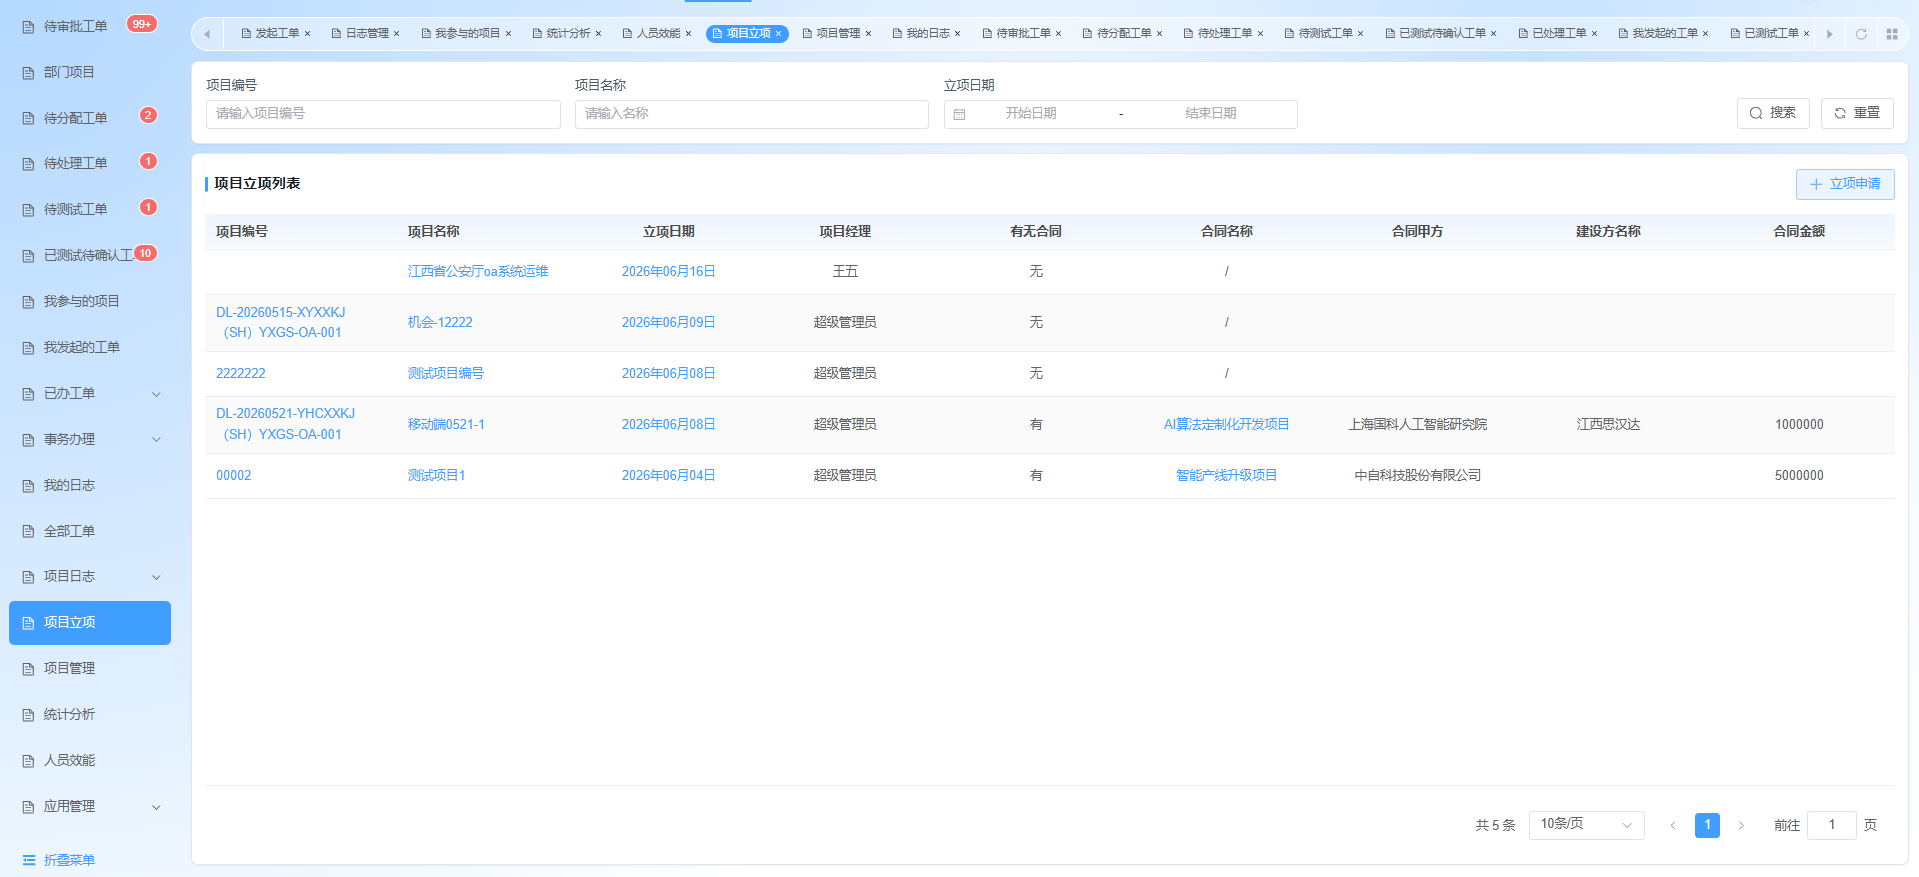Switch to the 待测试工单 tab
This screenshot has width=1919, height=877.
[x=1325, y=34]
